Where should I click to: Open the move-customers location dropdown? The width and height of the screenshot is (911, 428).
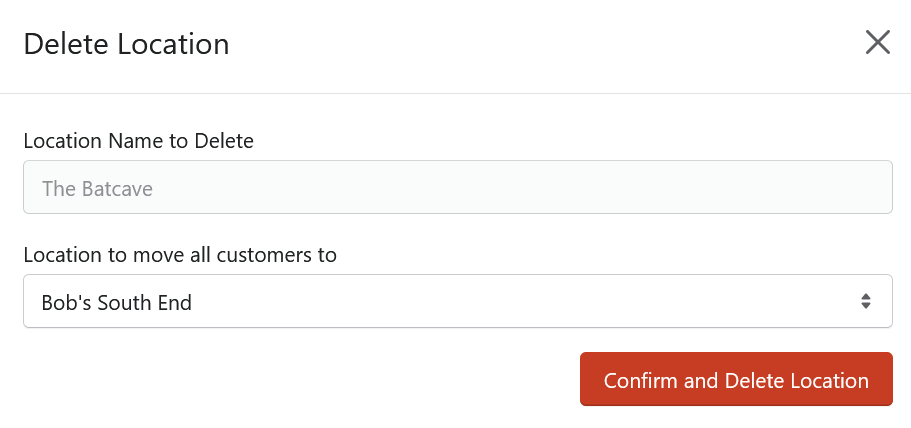tap(458, 301)
